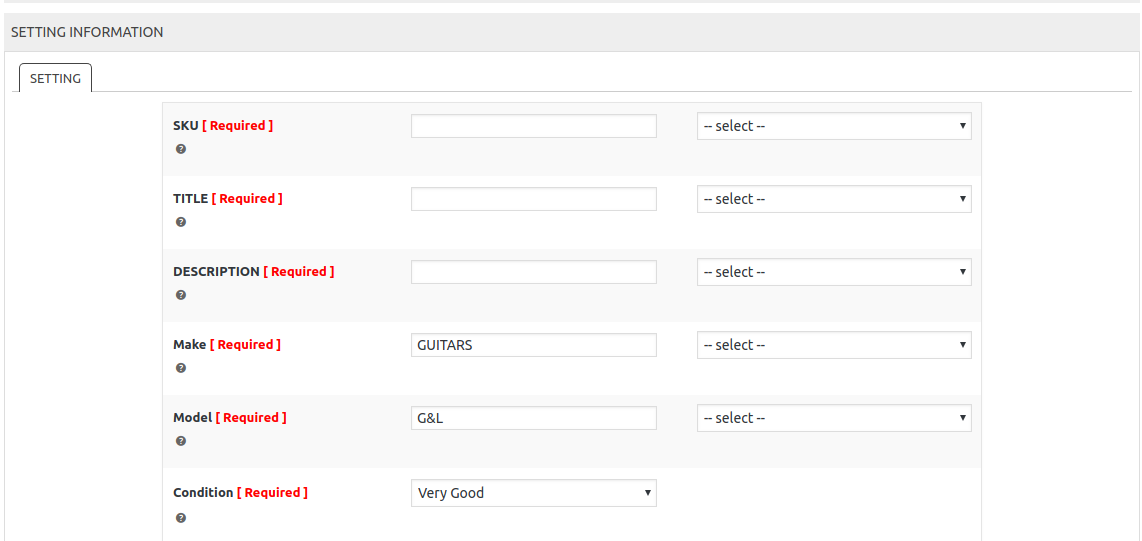
Task: Click the help icon under SKU
Action: point(181,149)
